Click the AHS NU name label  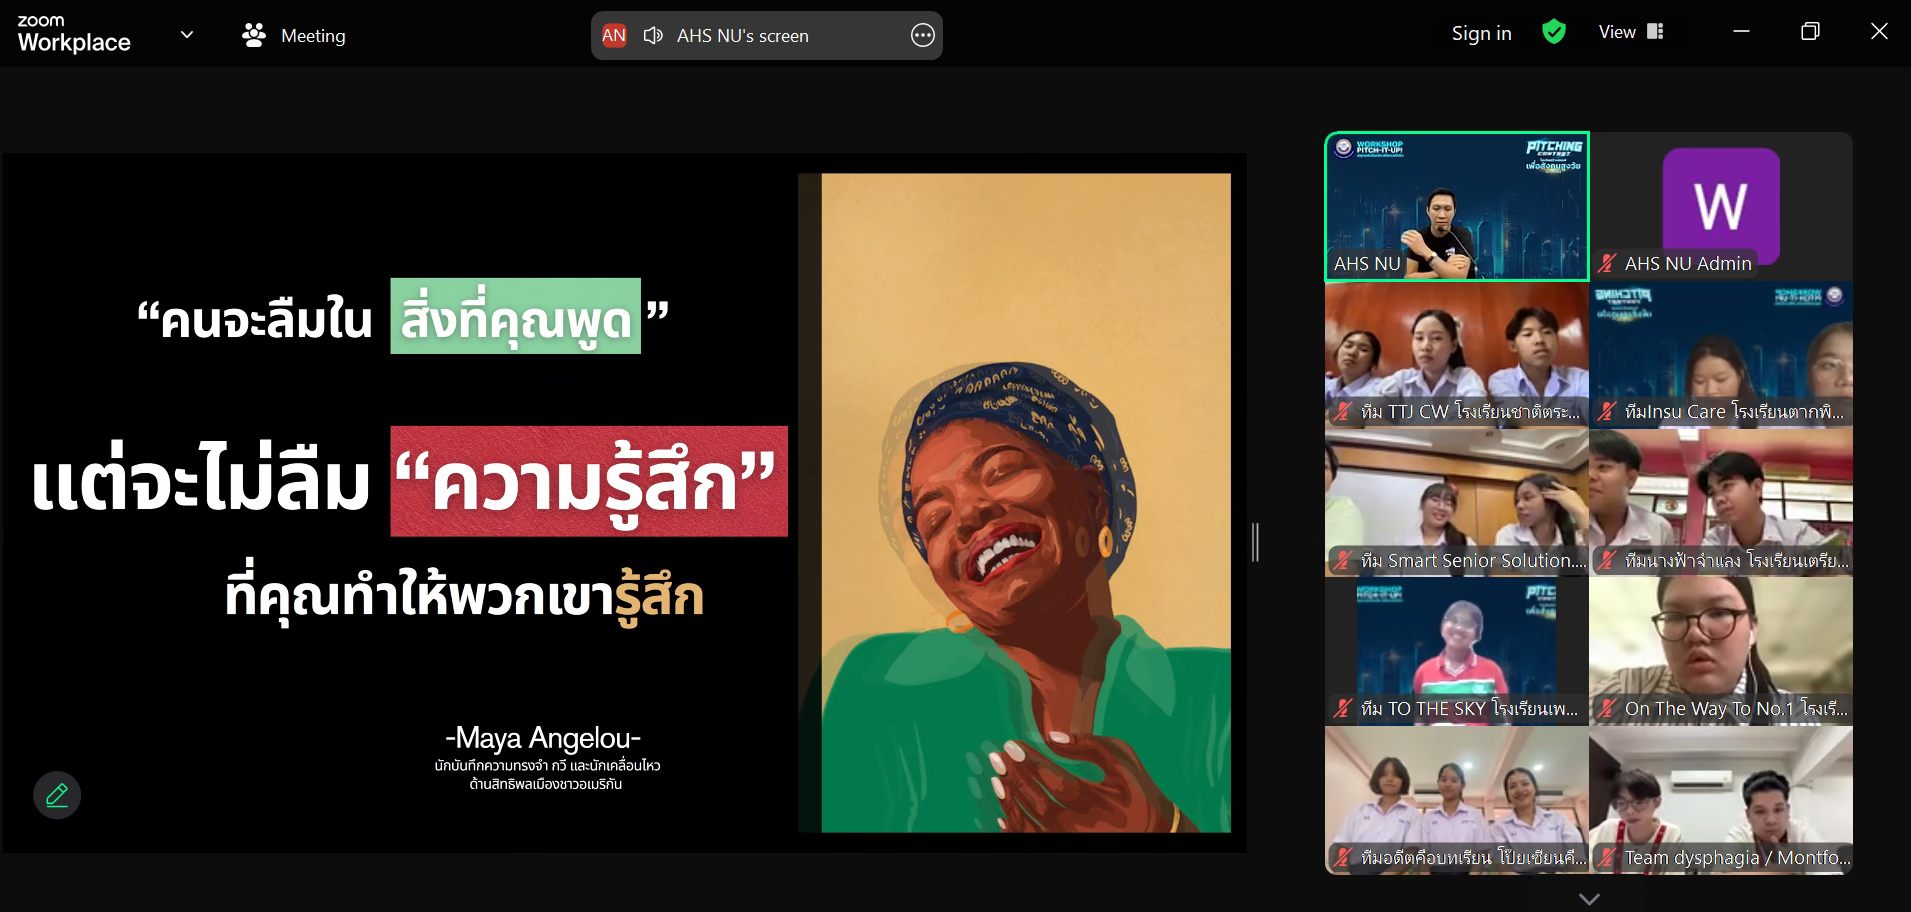click(x=1367, y=264)
